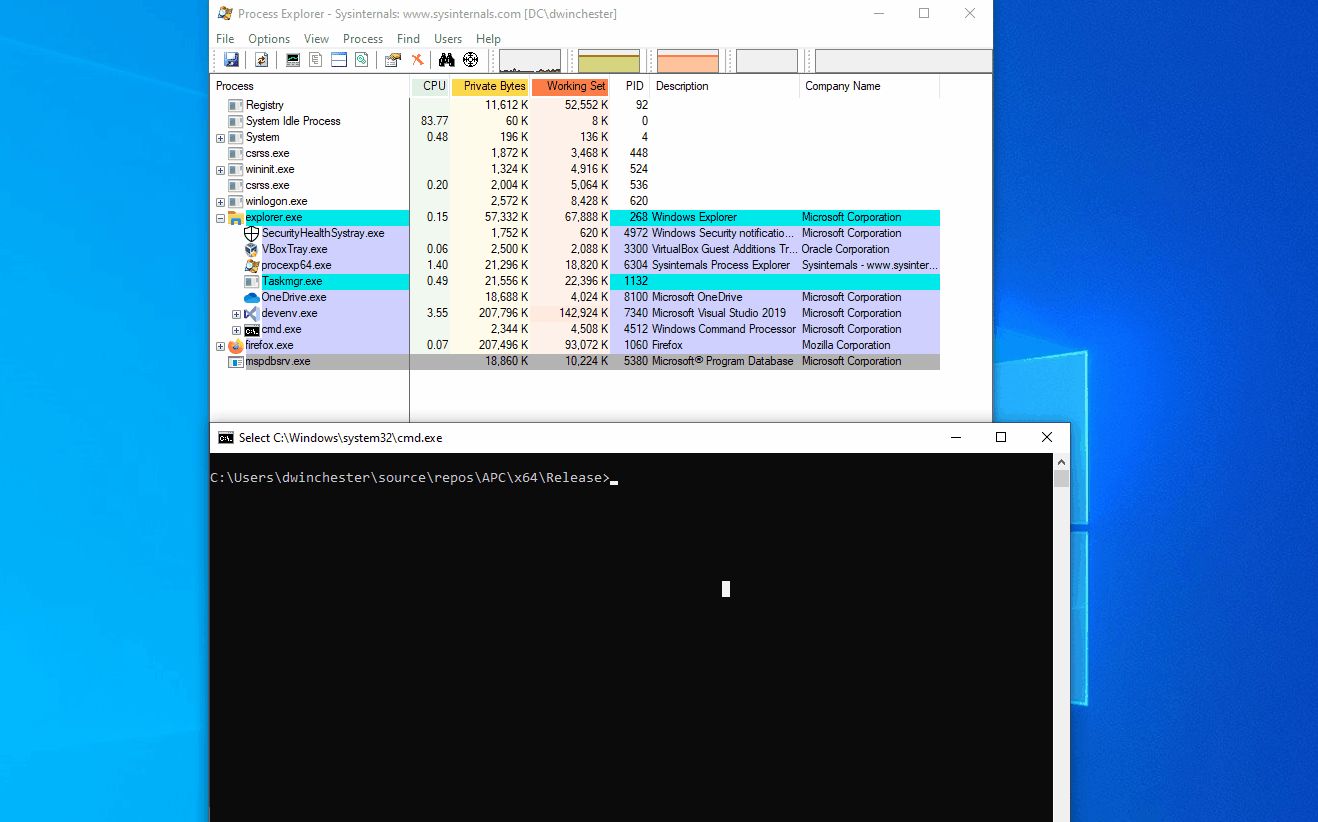The height and width of the screenshot is (822, 1318).
Task: Expand the System process tree node
Action: (220, 138)
